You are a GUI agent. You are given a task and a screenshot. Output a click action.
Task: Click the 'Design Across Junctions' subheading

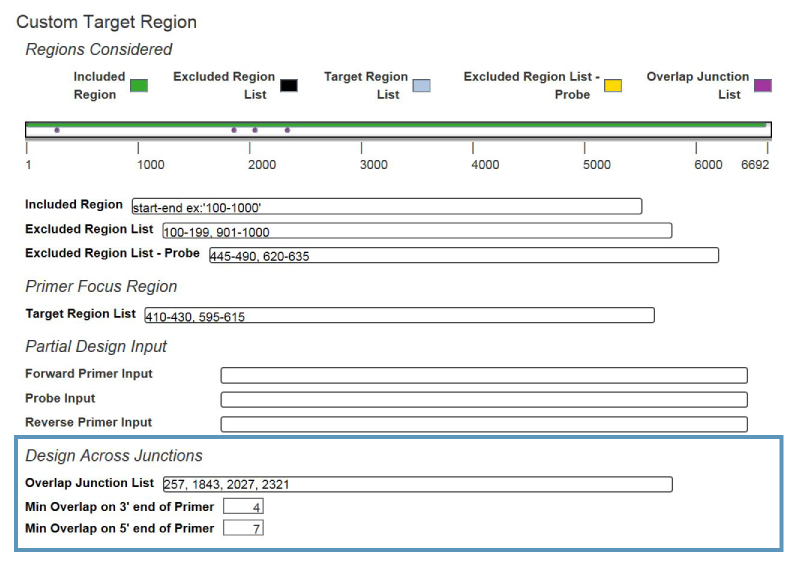click(114, 455)
